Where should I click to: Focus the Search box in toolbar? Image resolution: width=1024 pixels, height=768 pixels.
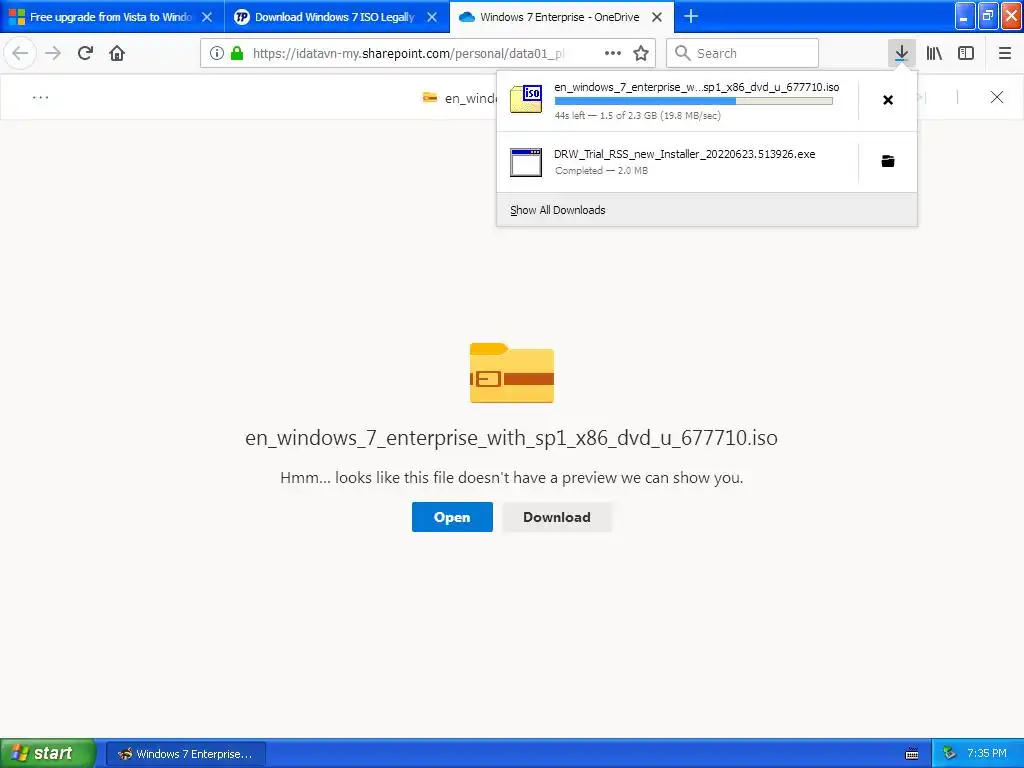[742, 53]
